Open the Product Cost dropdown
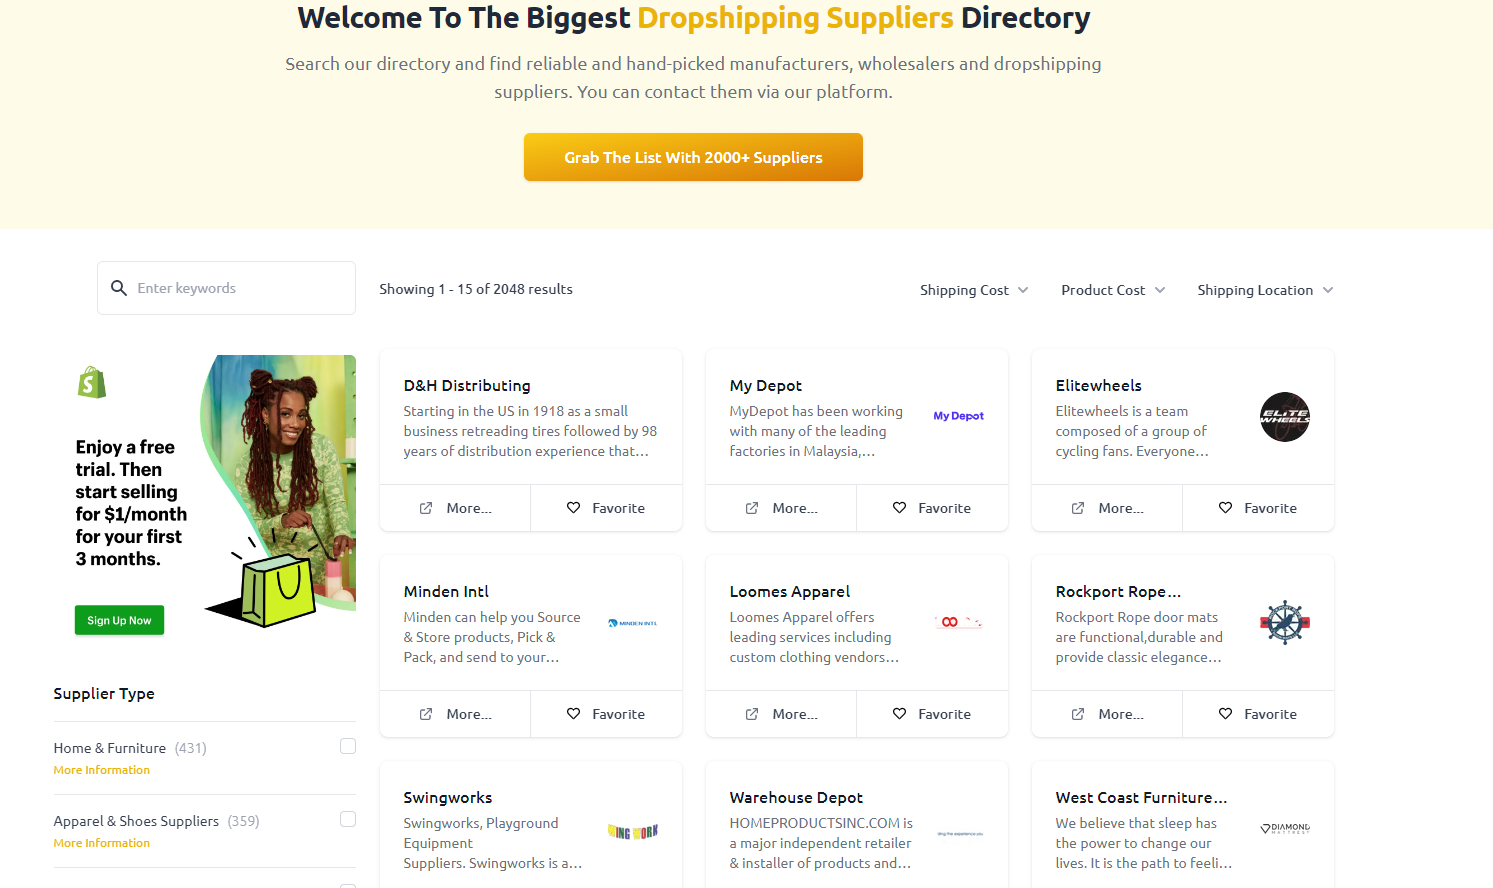The image size is (1493, 888). [1113, 290]
